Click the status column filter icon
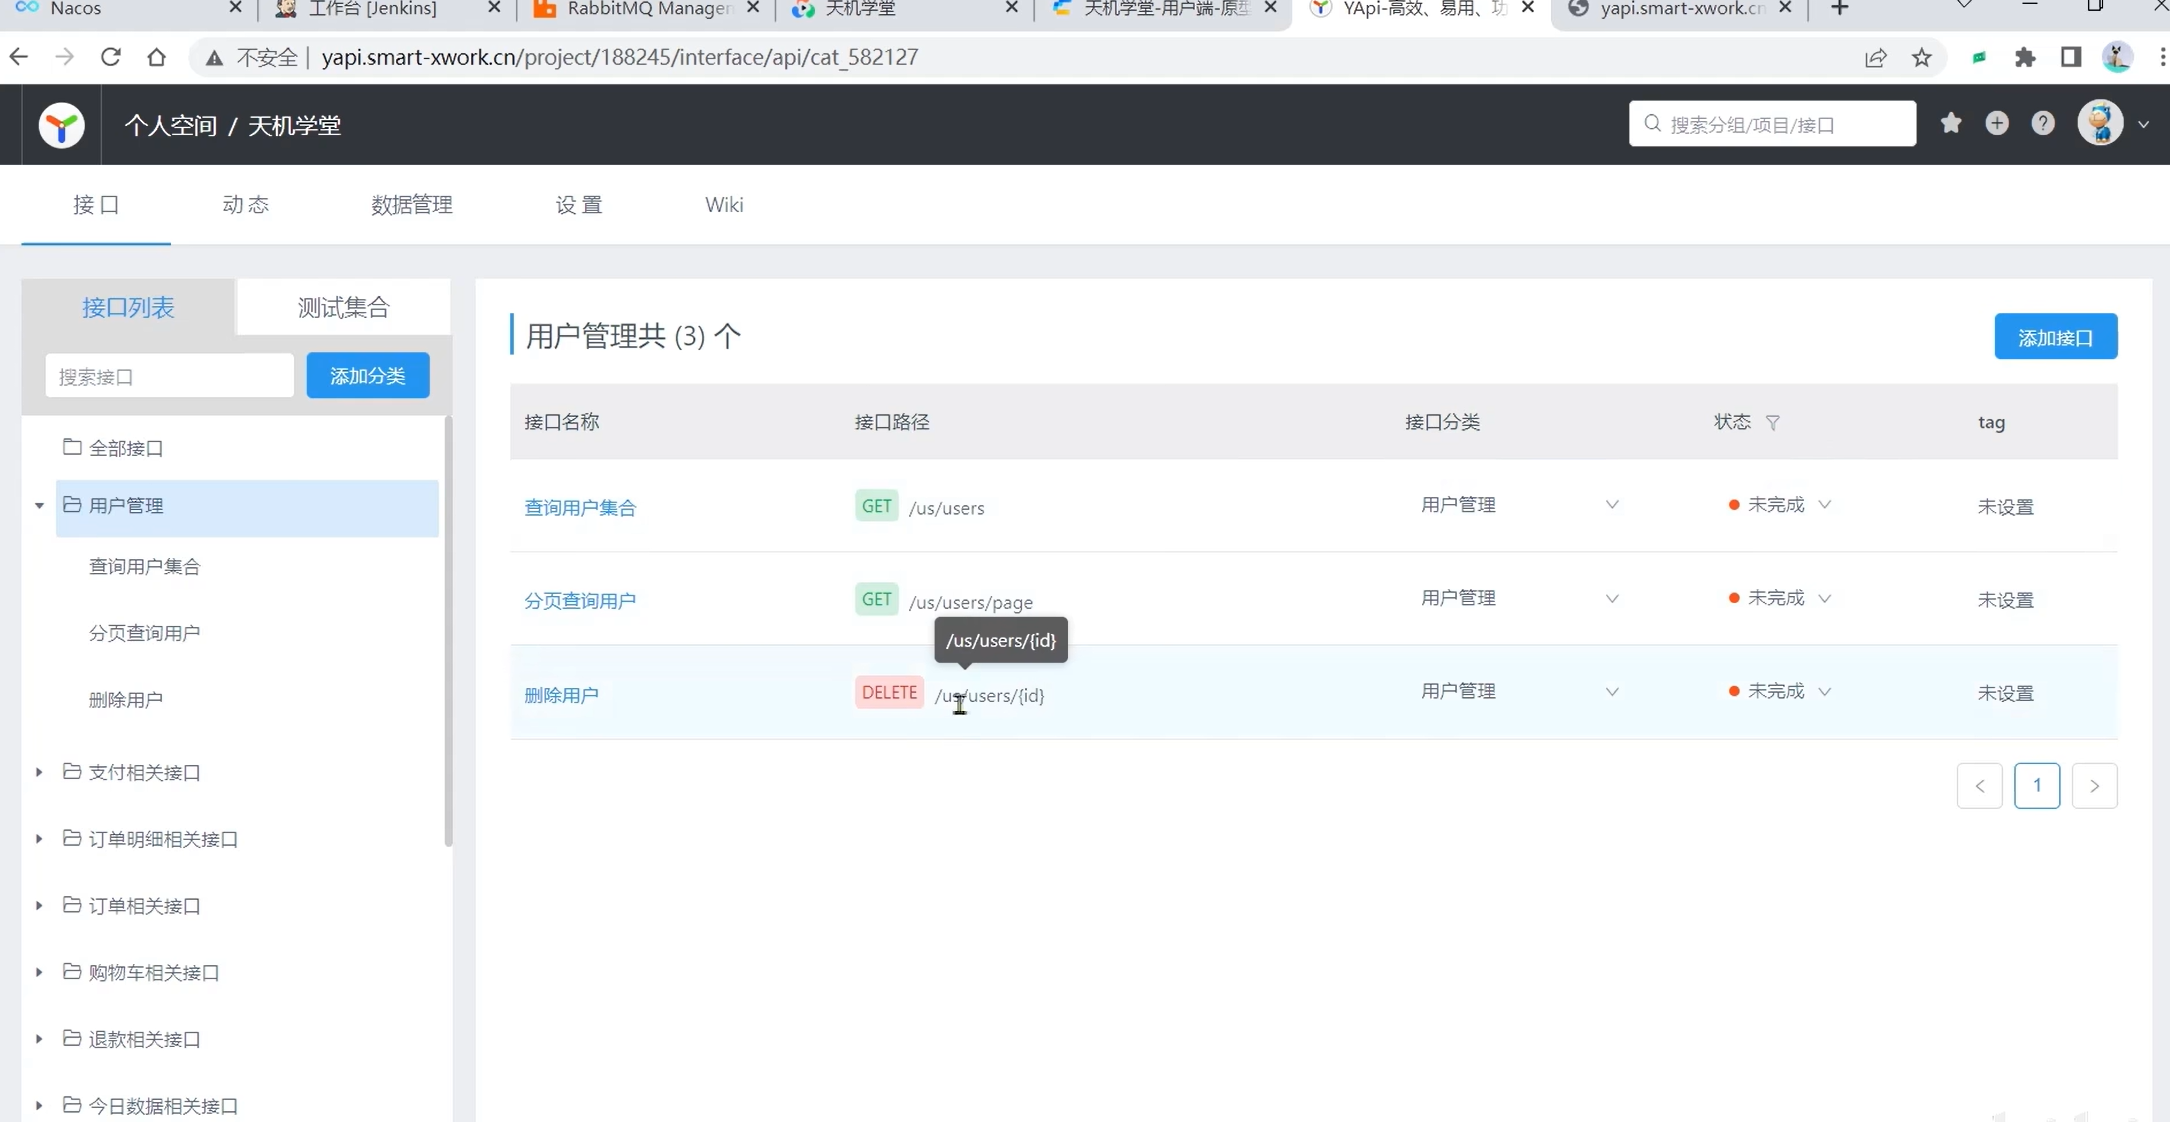The image size is (2170, 1122). [1772, 423]
